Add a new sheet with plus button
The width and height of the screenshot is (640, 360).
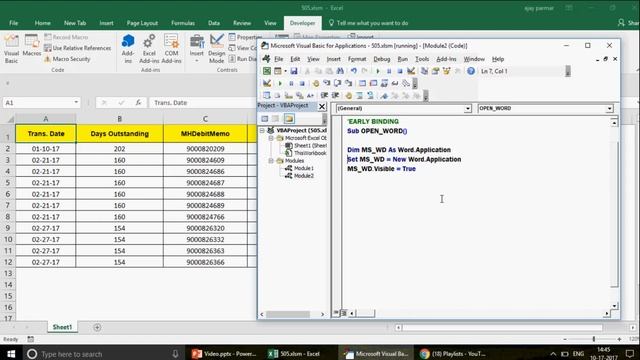[x=97, y=327]
